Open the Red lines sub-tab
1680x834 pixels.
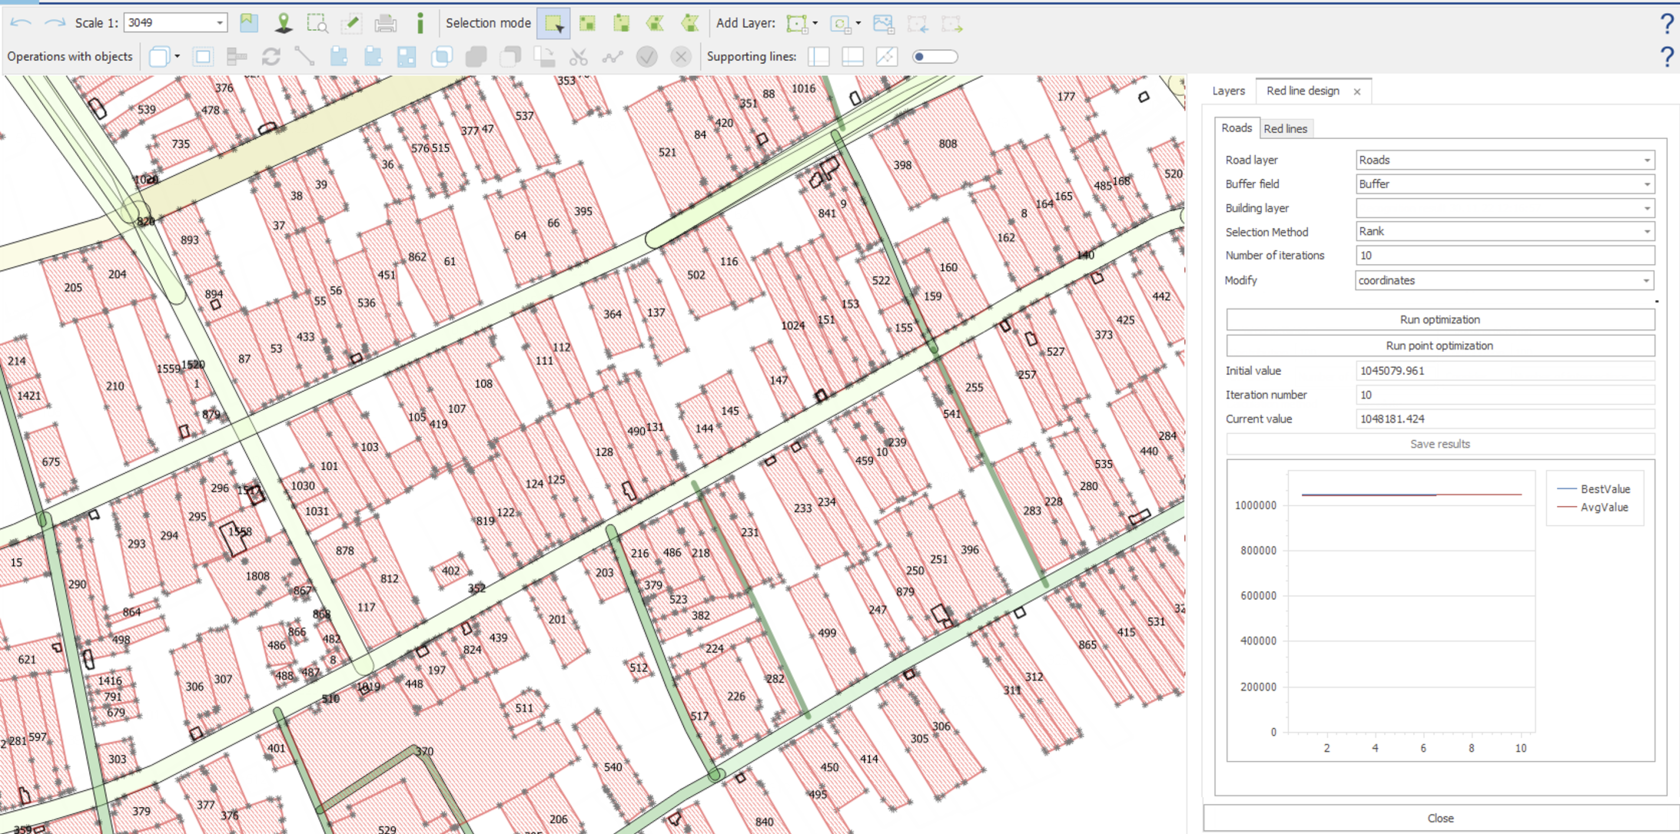1285,129
